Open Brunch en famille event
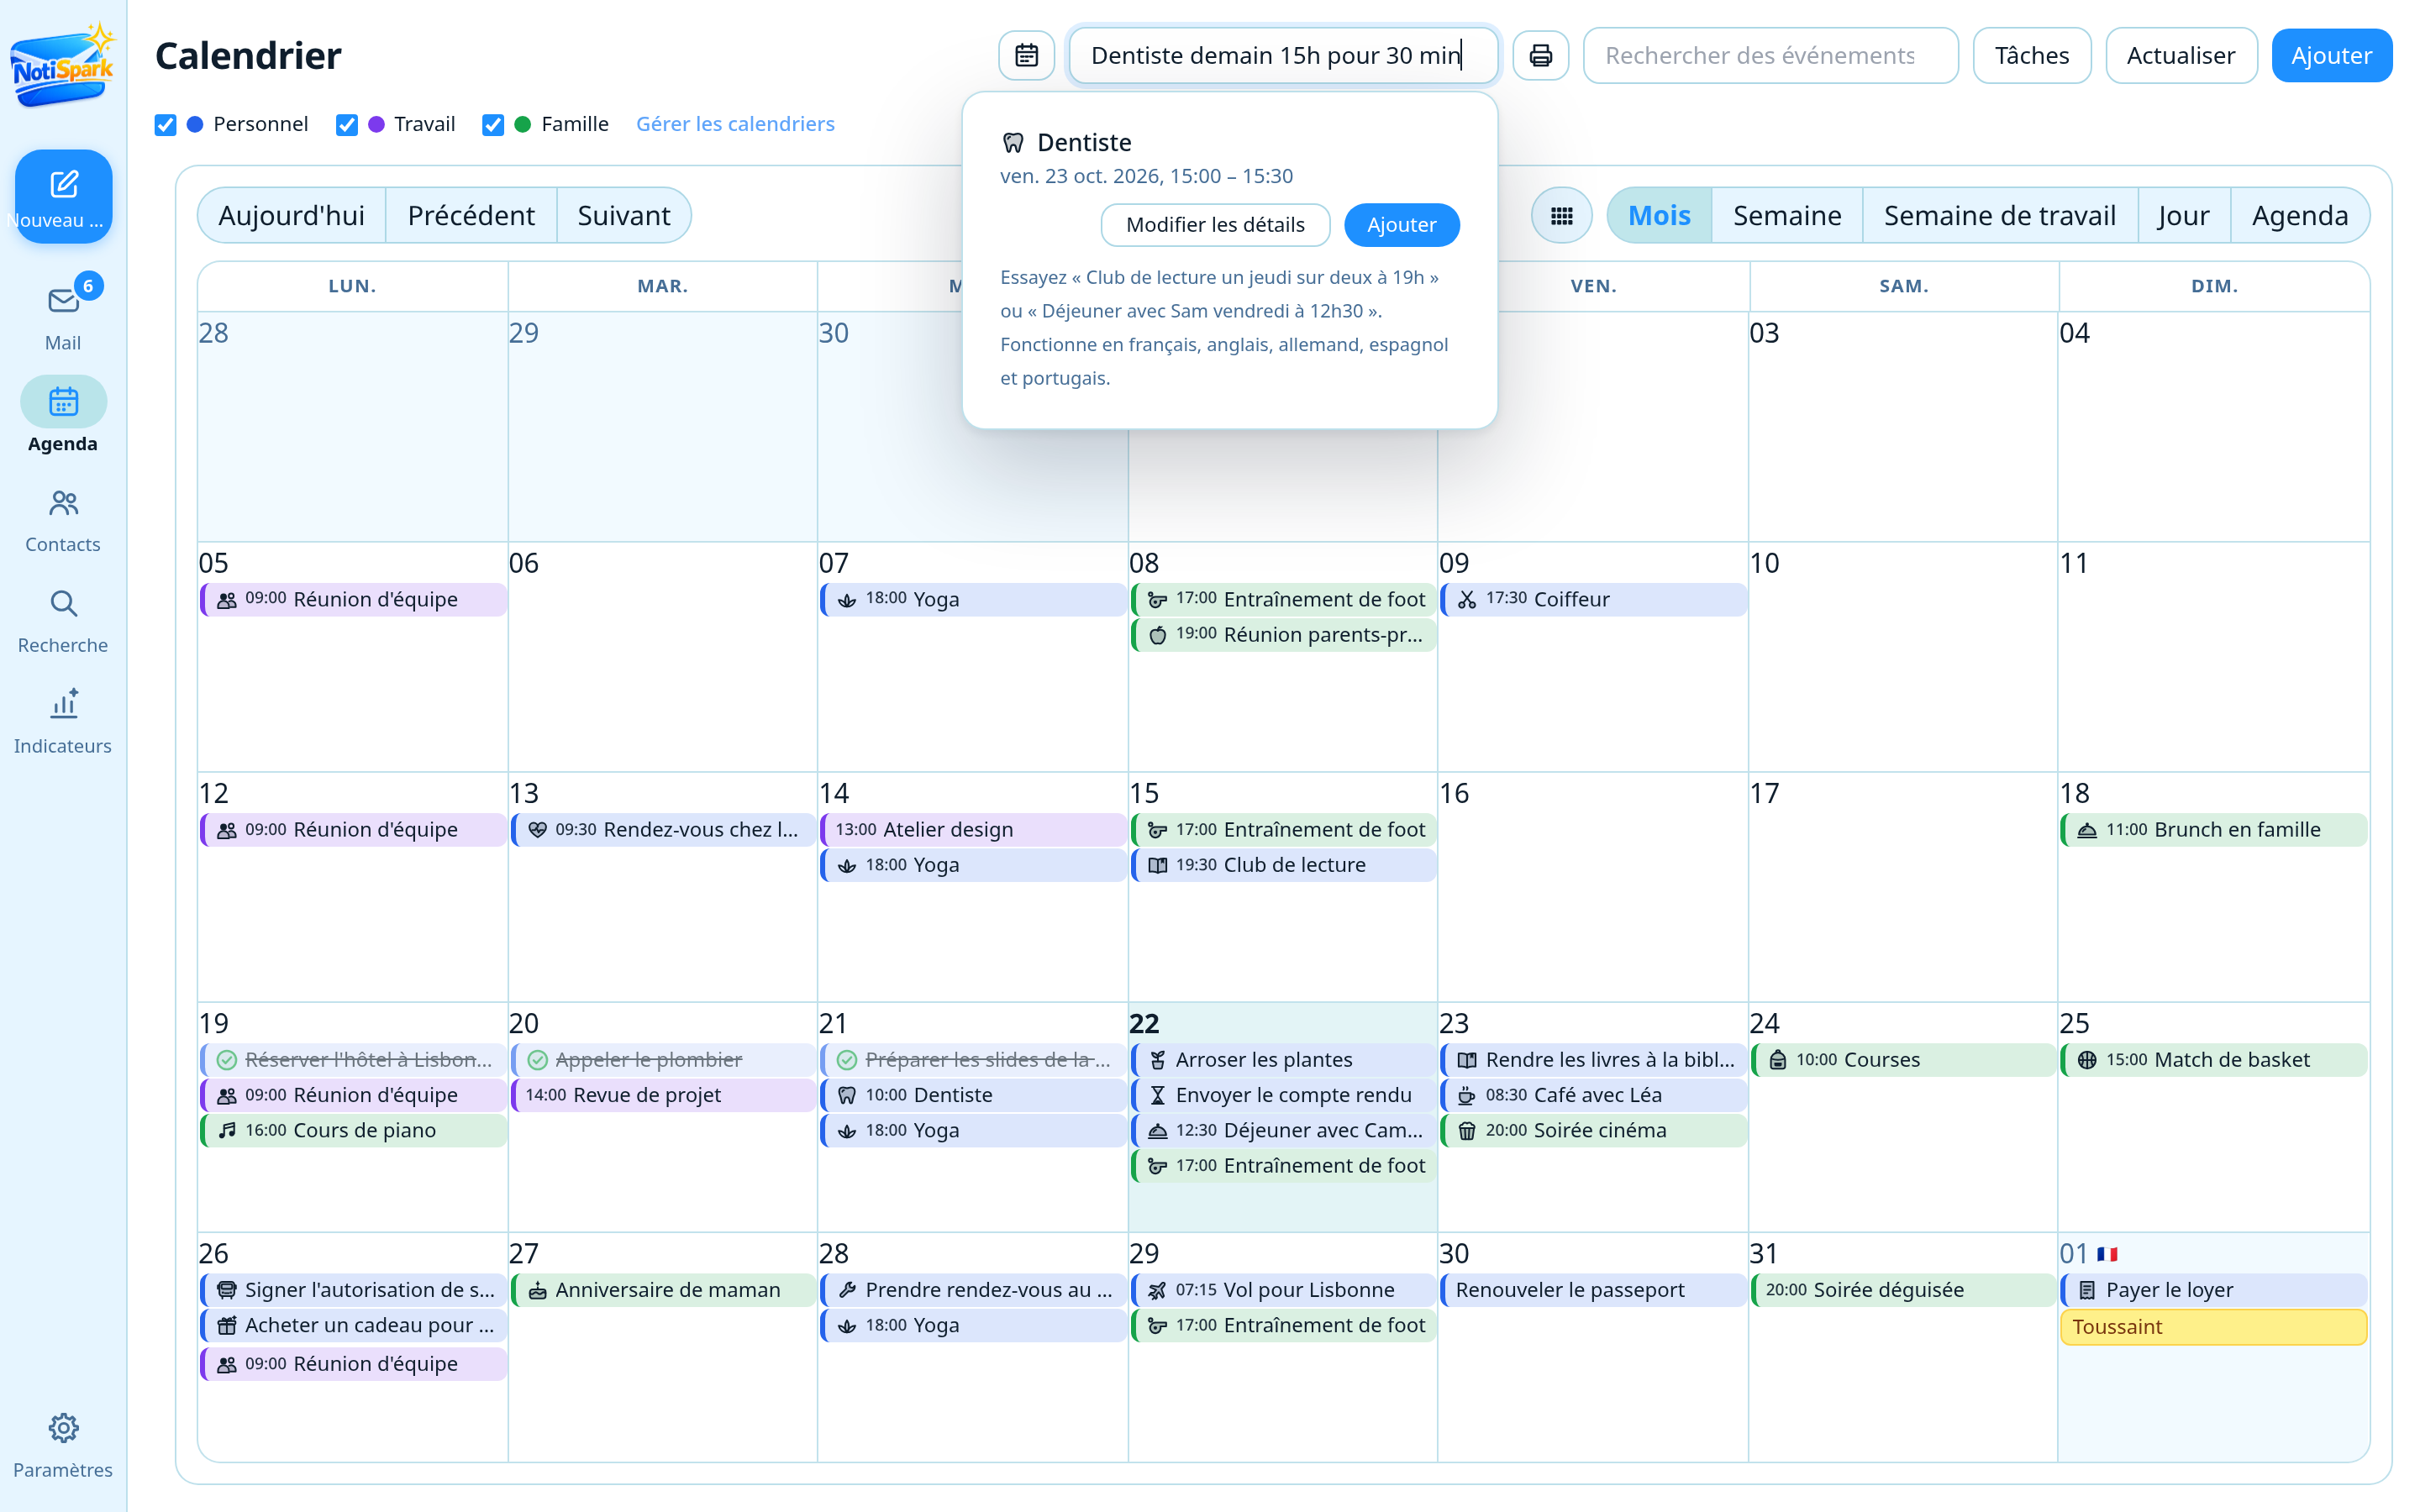 [2213, 830]
